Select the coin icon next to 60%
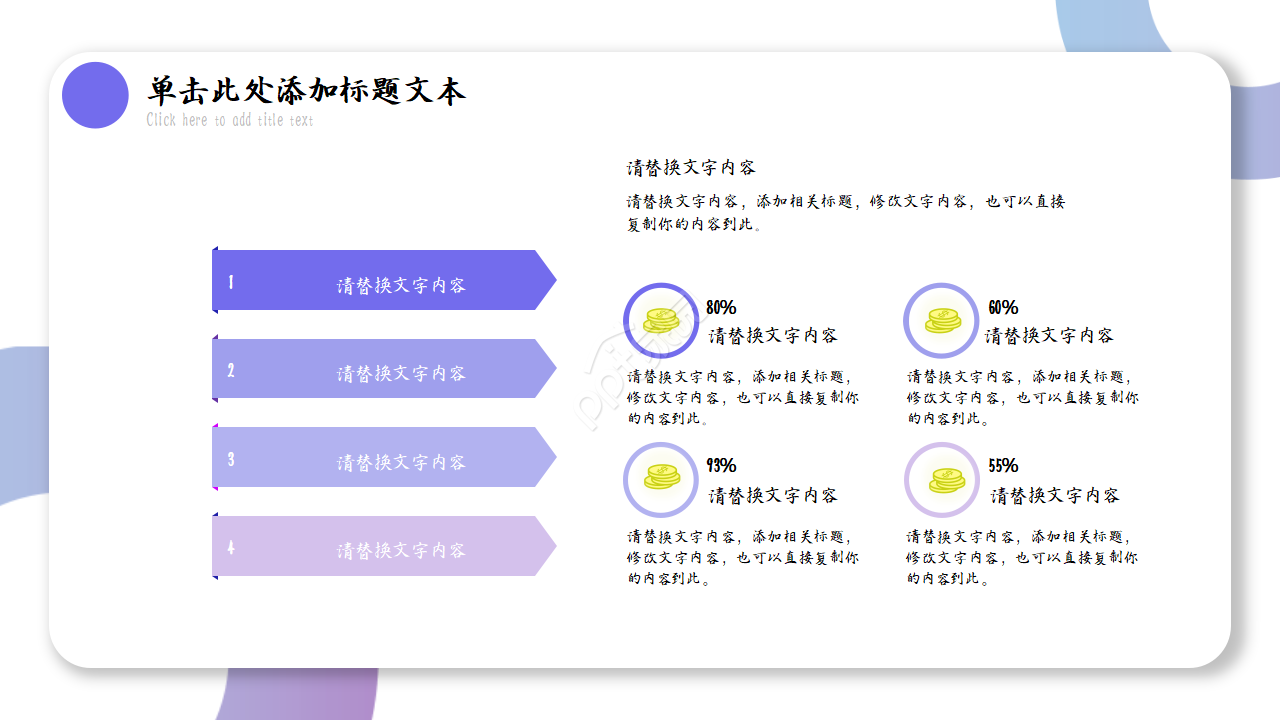 point(942,321)
